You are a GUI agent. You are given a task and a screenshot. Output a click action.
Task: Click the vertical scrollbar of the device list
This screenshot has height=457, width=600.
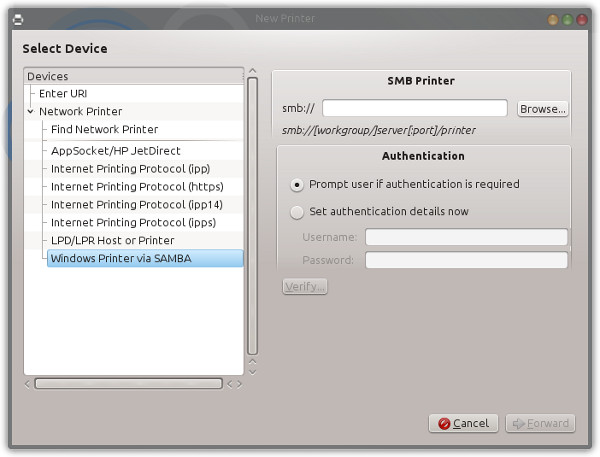point(252,216)
